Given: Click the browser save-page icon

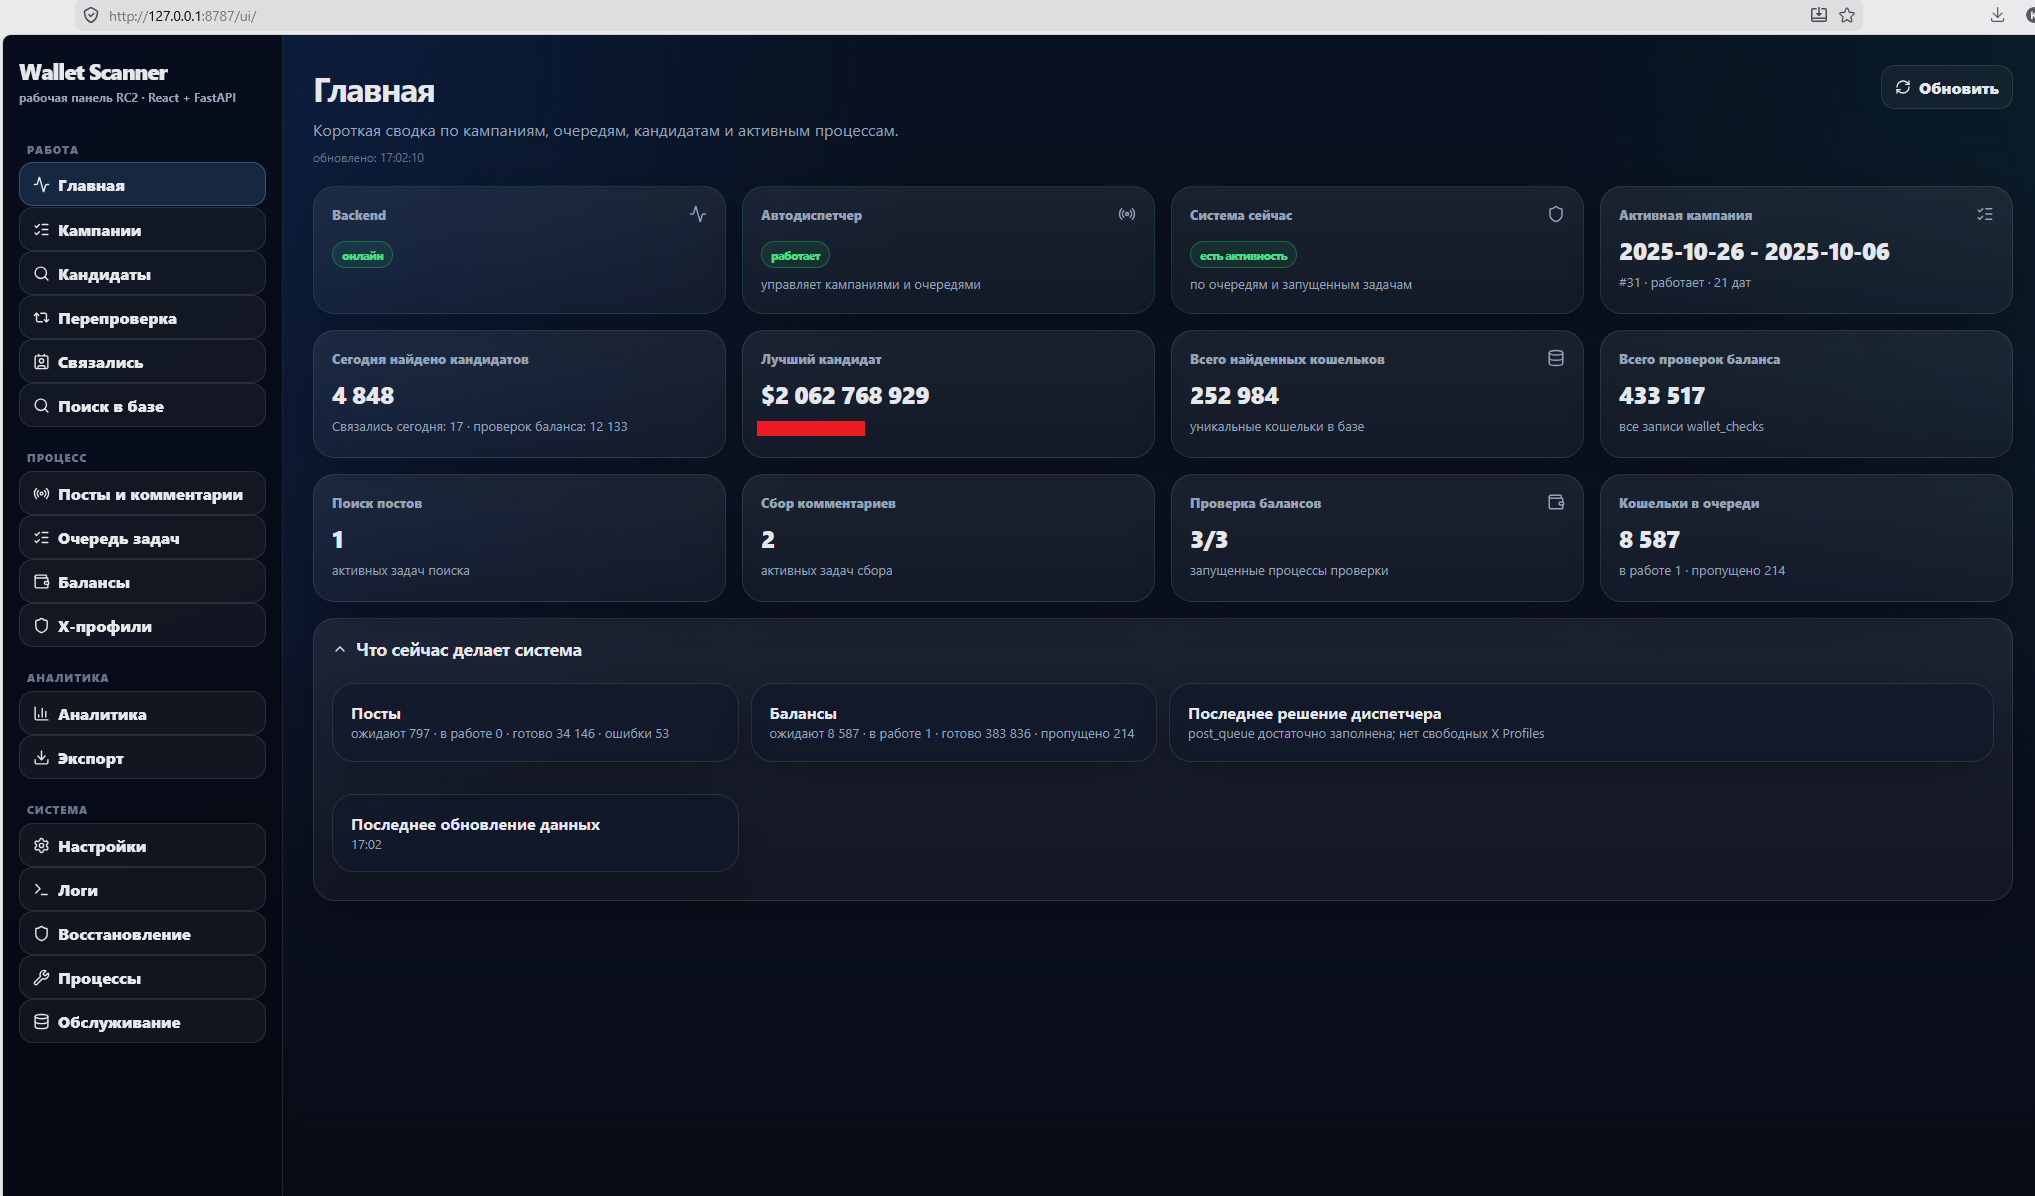Looking at the screenshot, I should [x=1819, y=15].
